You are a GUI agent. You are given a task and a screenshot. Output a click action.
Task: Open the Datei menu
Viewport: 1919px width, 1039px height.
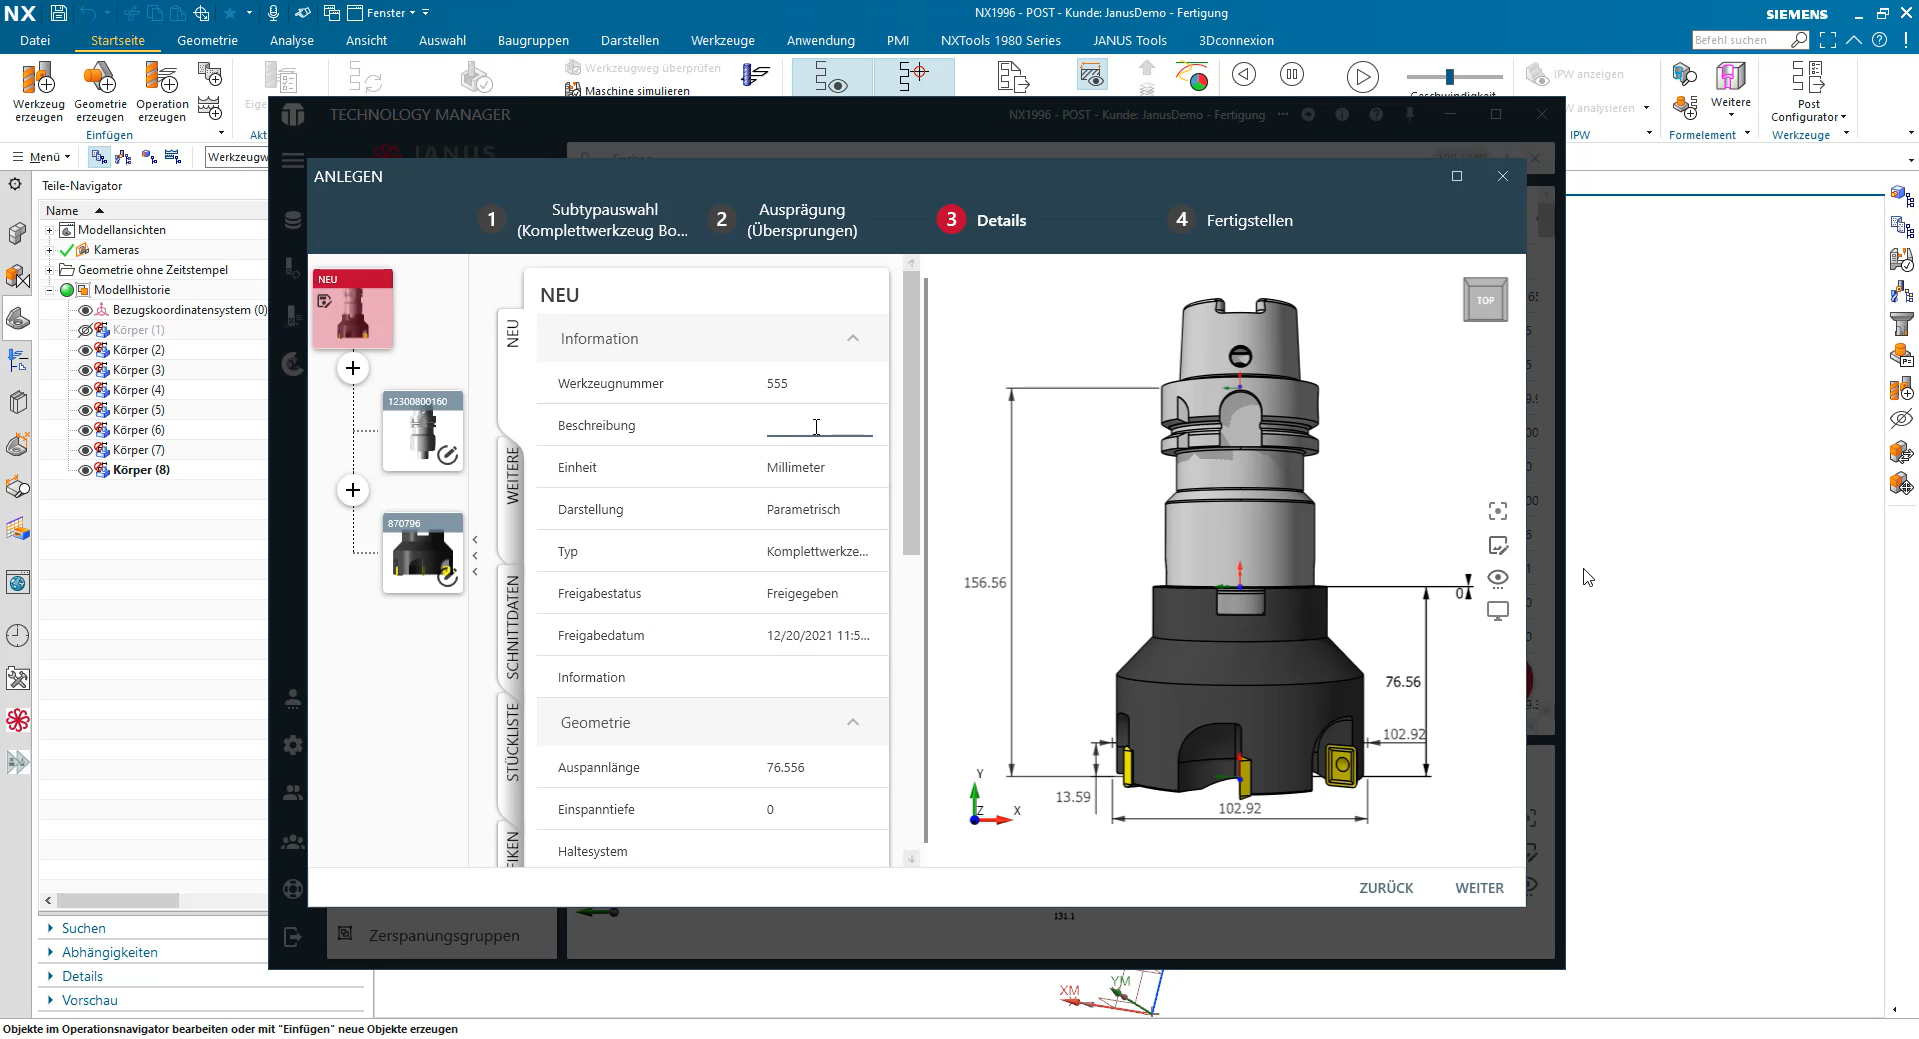pos(35,41)
